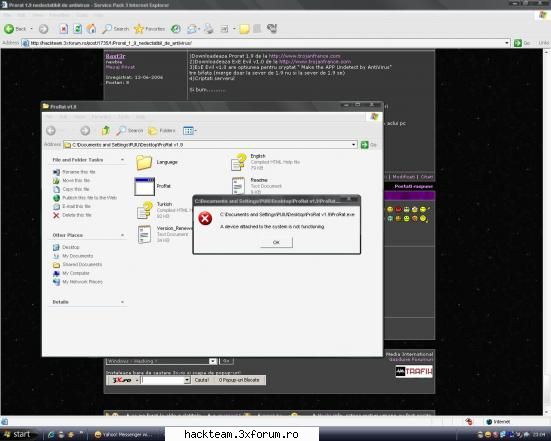The width and height of the screenshot is (551, 441).
Task: Click the system tray clock
Action: coord(539,435)
